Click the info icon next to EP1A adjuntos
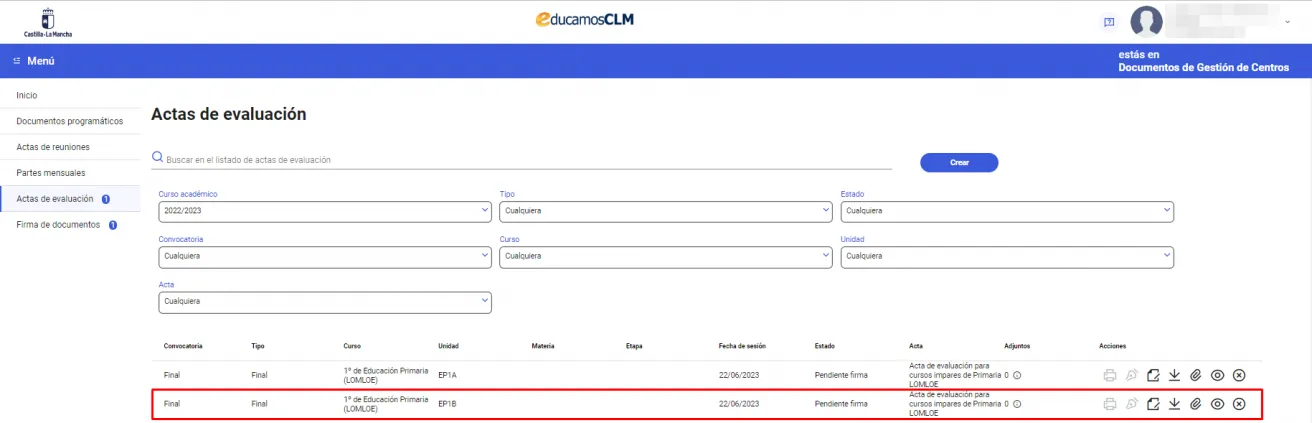1312x423 pixels. (x=1017, y=375)
